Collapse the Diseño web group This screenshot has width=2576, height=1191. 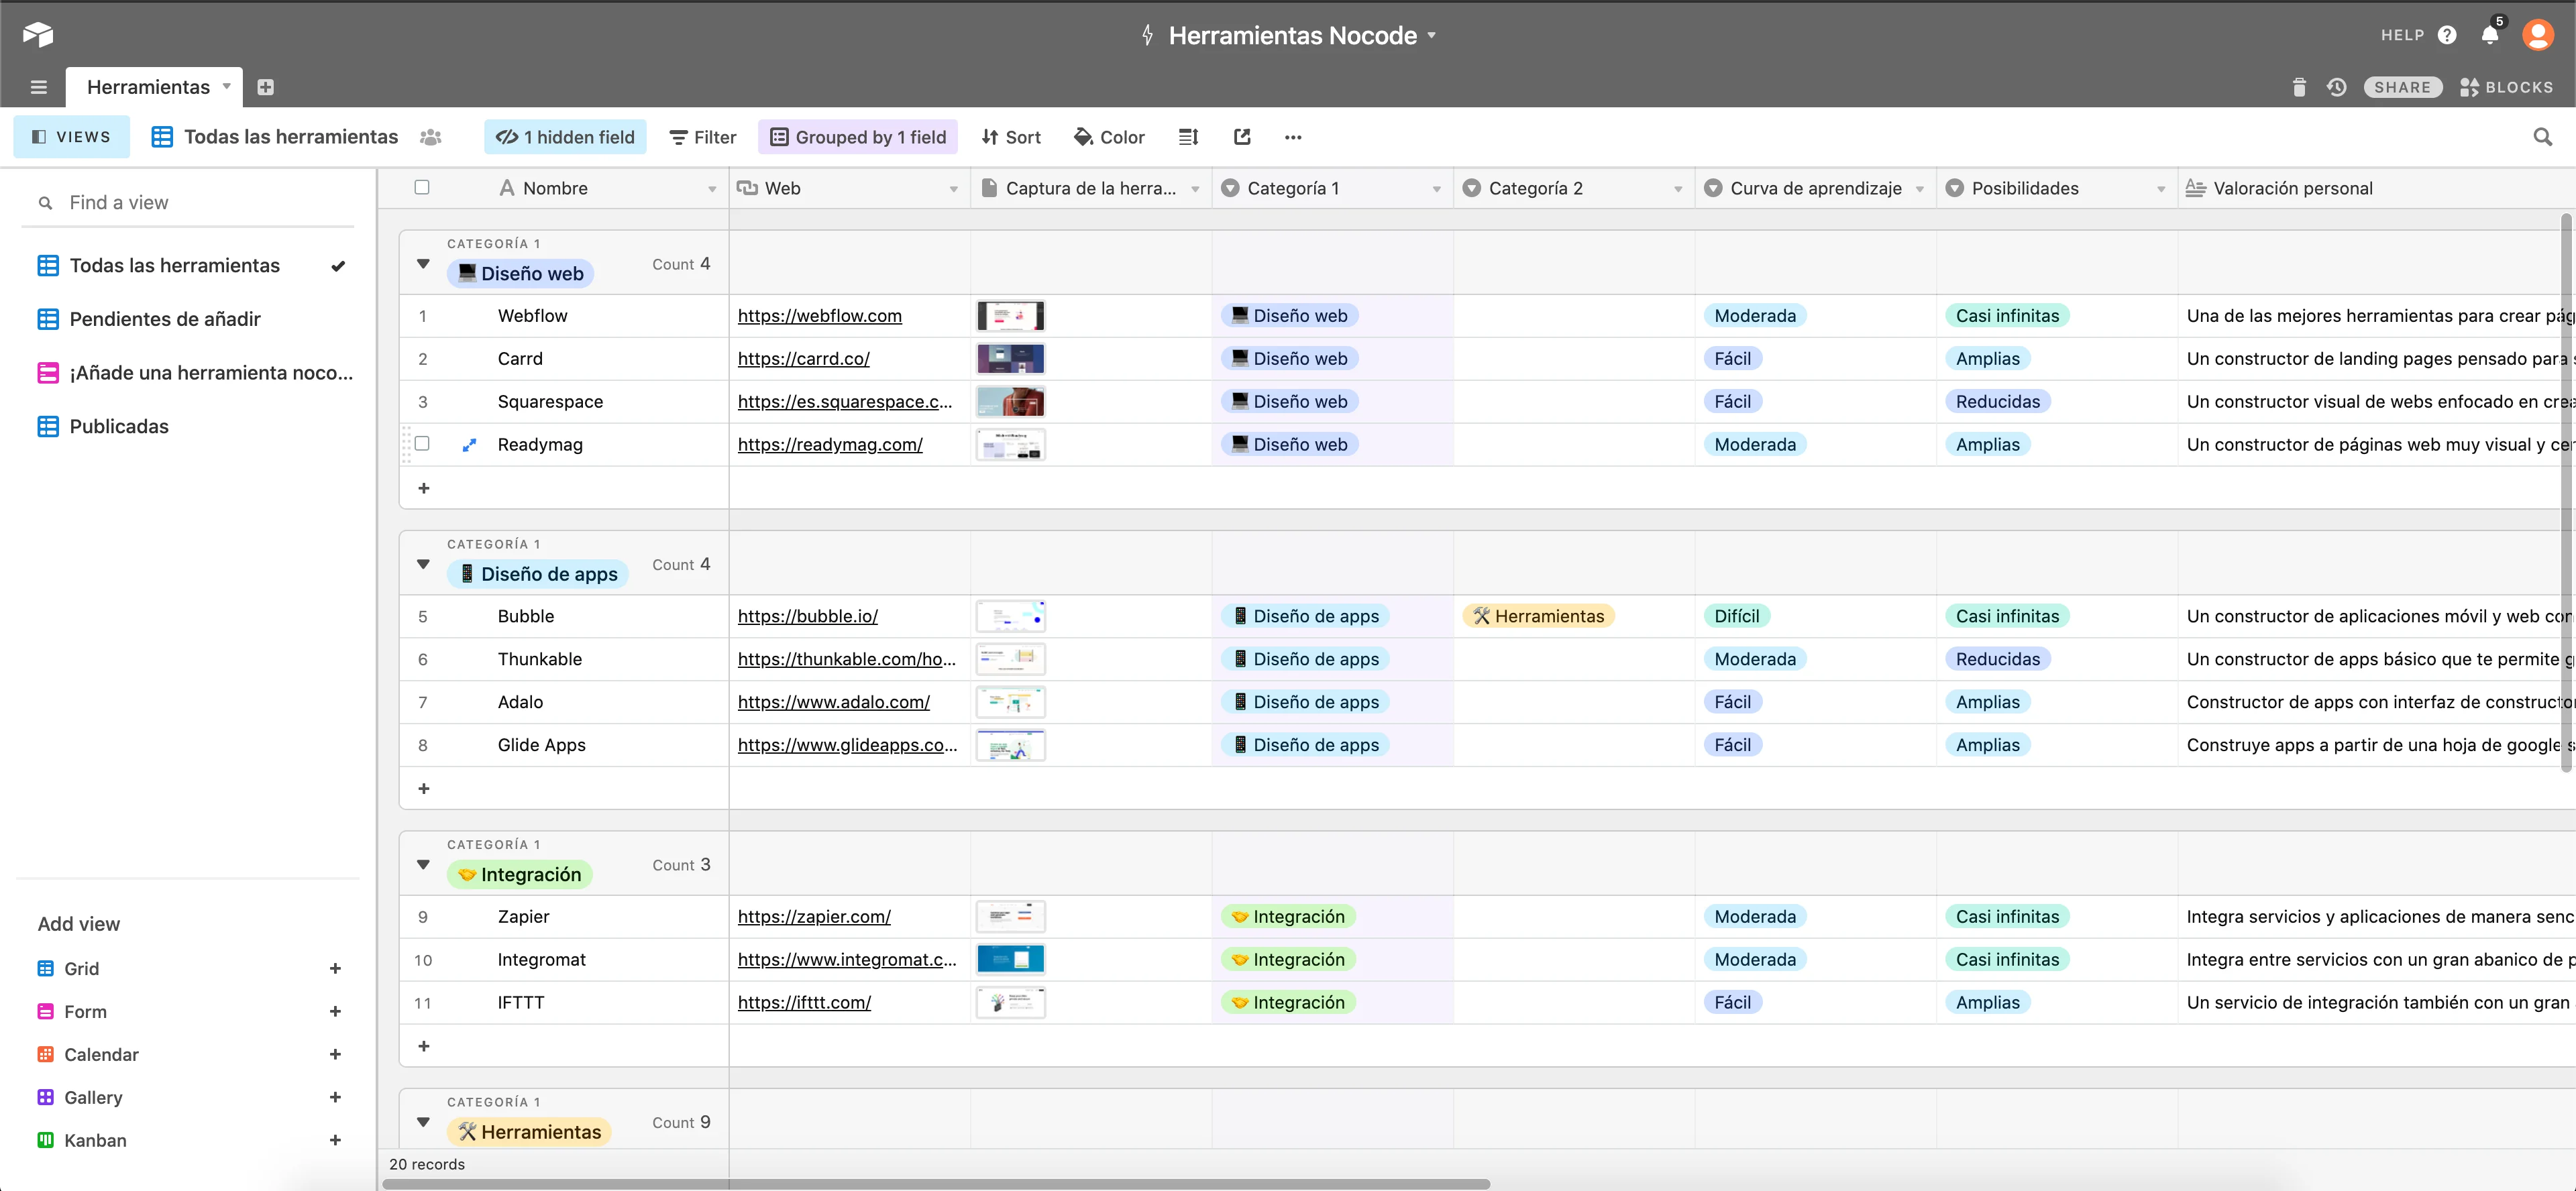(423, 264)
